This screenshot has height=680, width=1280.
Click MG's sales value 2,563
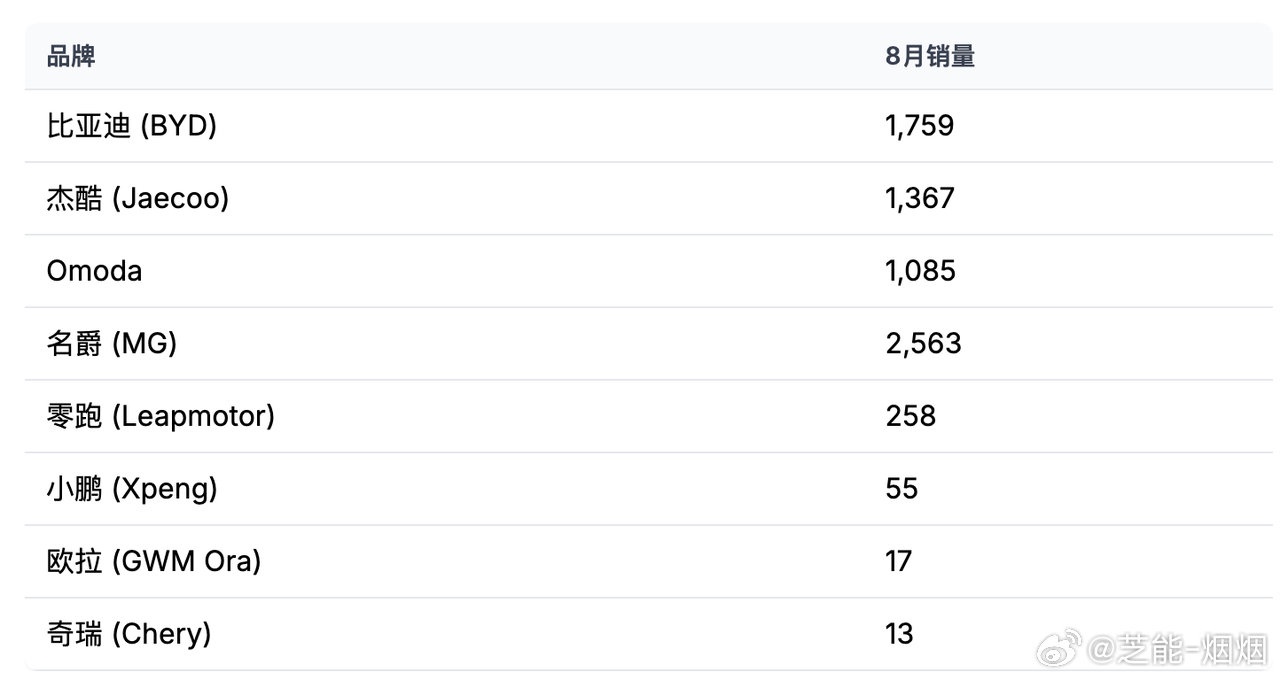923,344
